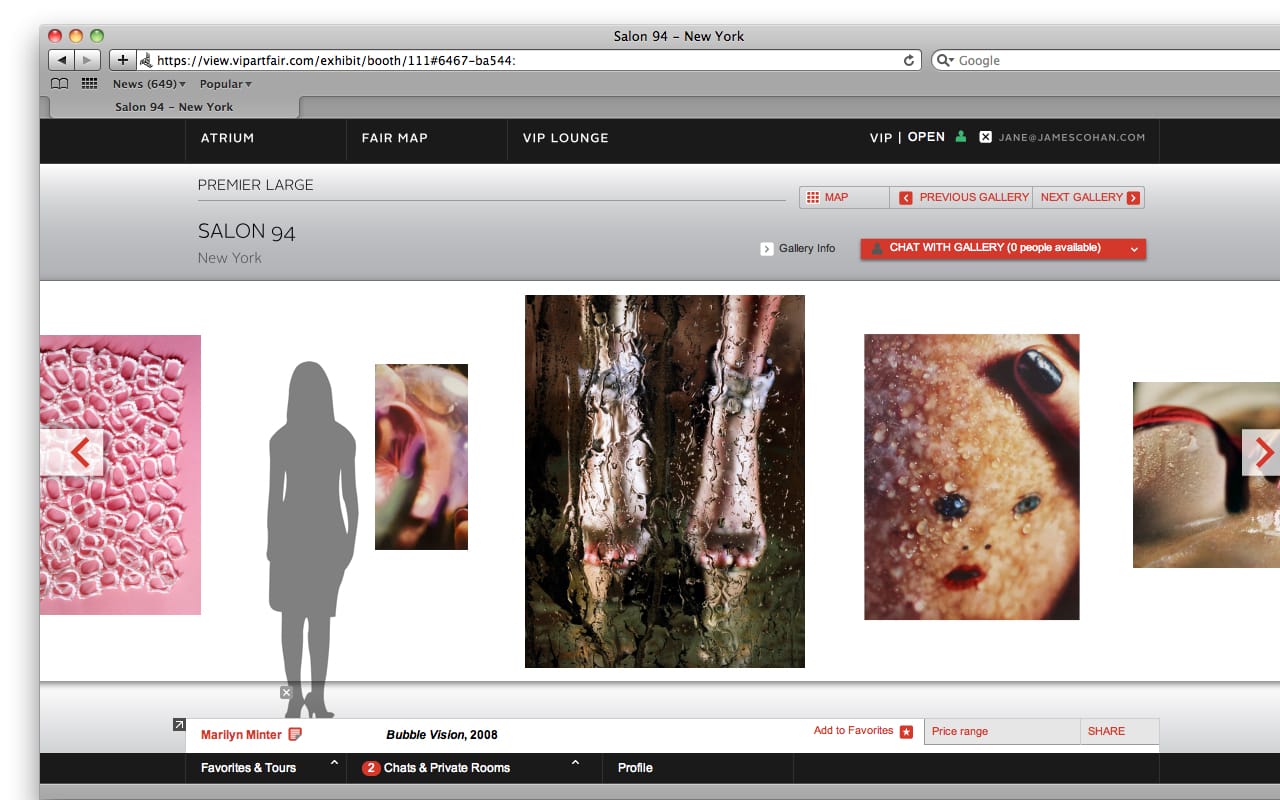
Task: Go to NEXT GALLERY
Action: tap(1089, 198)
